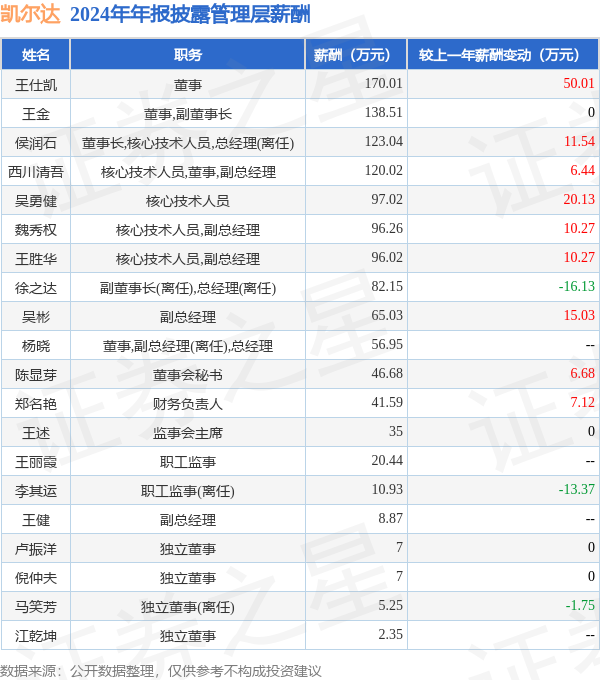Select the name 王仕凯
The image size is (600, 680).
(x=36, y=85)
